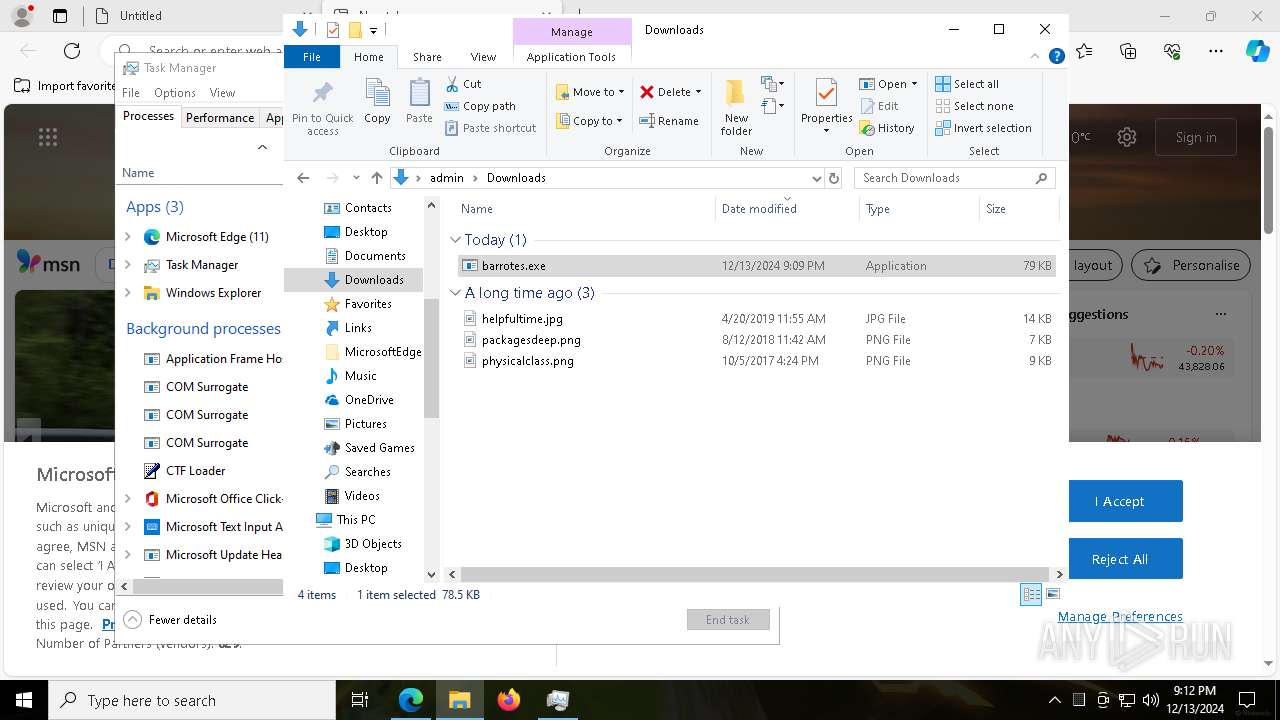Open Manage Preferences link

click(x=1120, y=617)
